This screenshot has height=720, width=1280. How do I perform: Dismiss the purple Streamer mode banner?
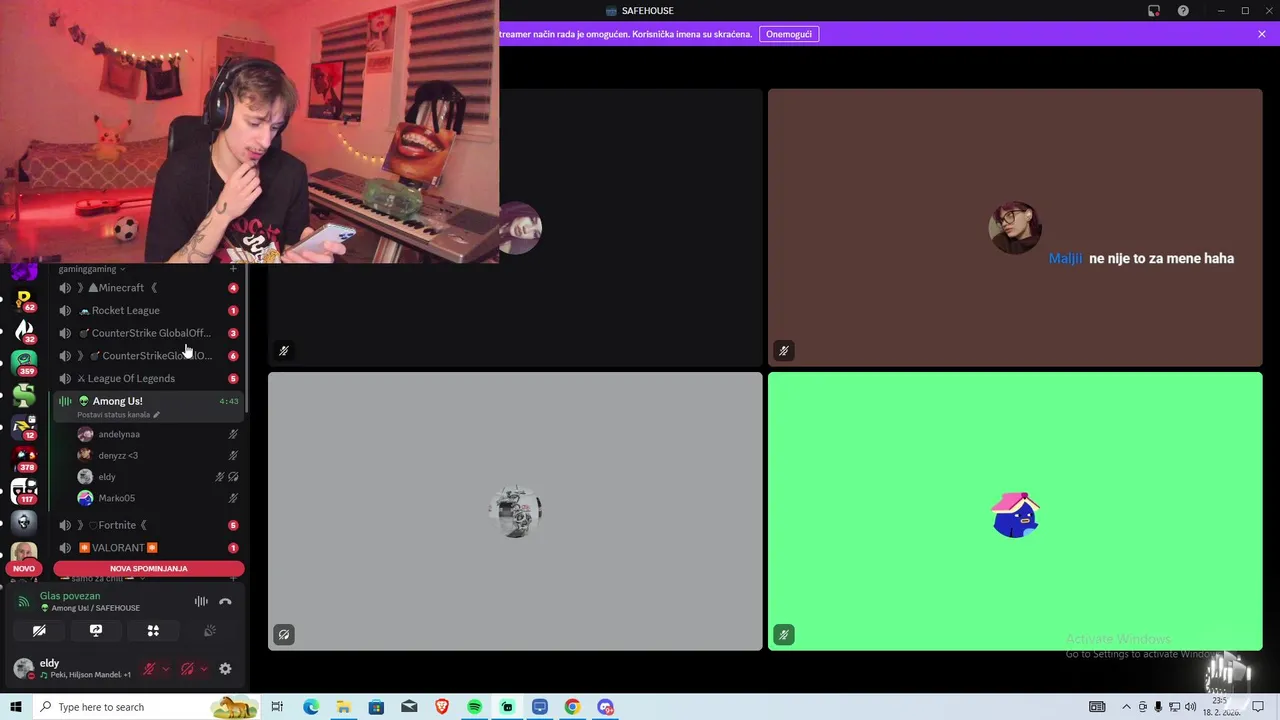pos(1262,34)
